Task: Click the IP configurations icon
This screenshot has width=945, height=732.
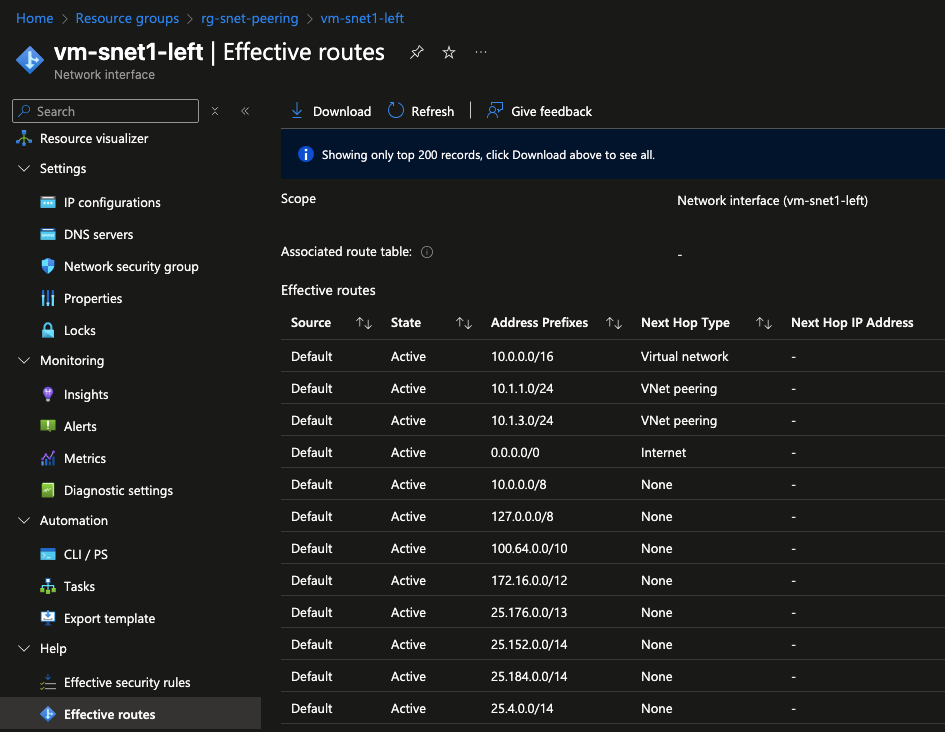Action: 48,202
